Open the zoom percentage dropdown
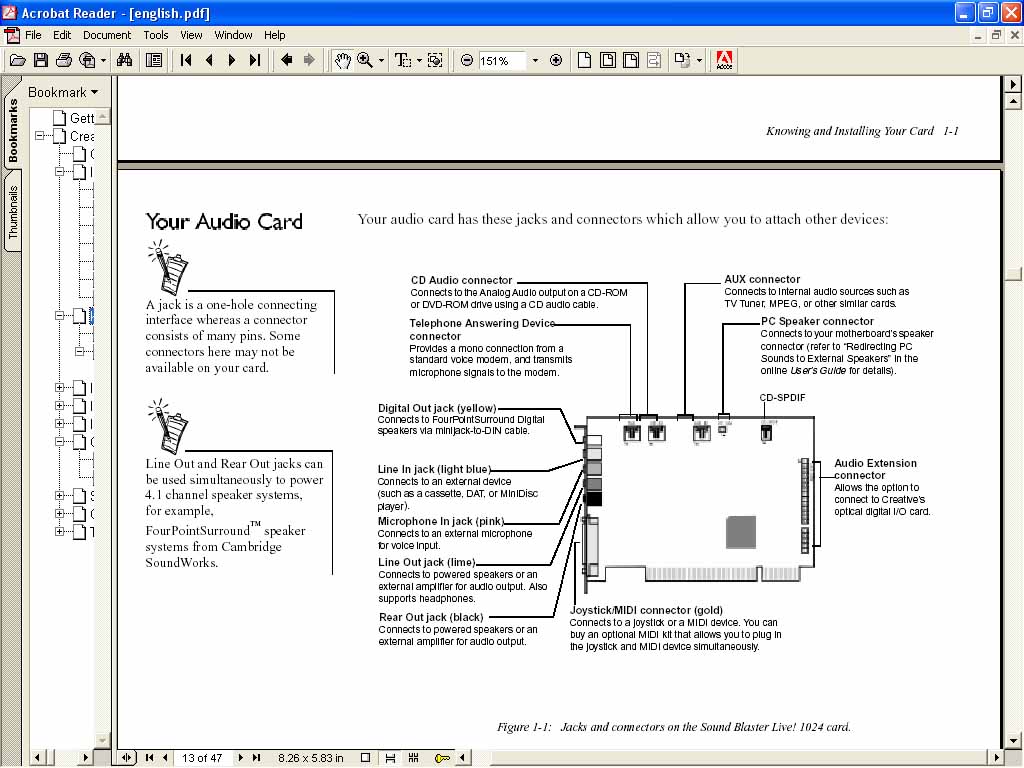The width and height of the screenshot is (1024, 768). click(x=535, y=60)
